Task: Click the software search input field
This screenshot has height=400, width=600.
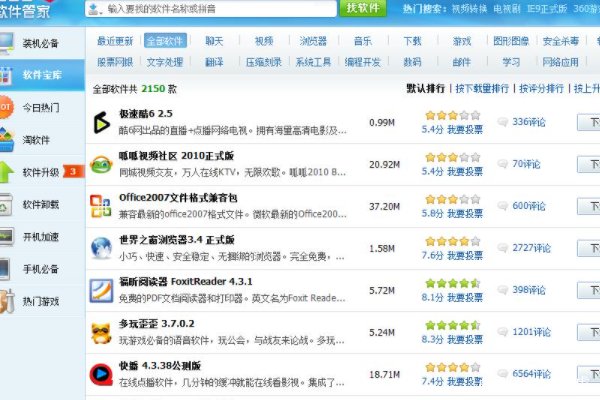Action: coord(211,9)
